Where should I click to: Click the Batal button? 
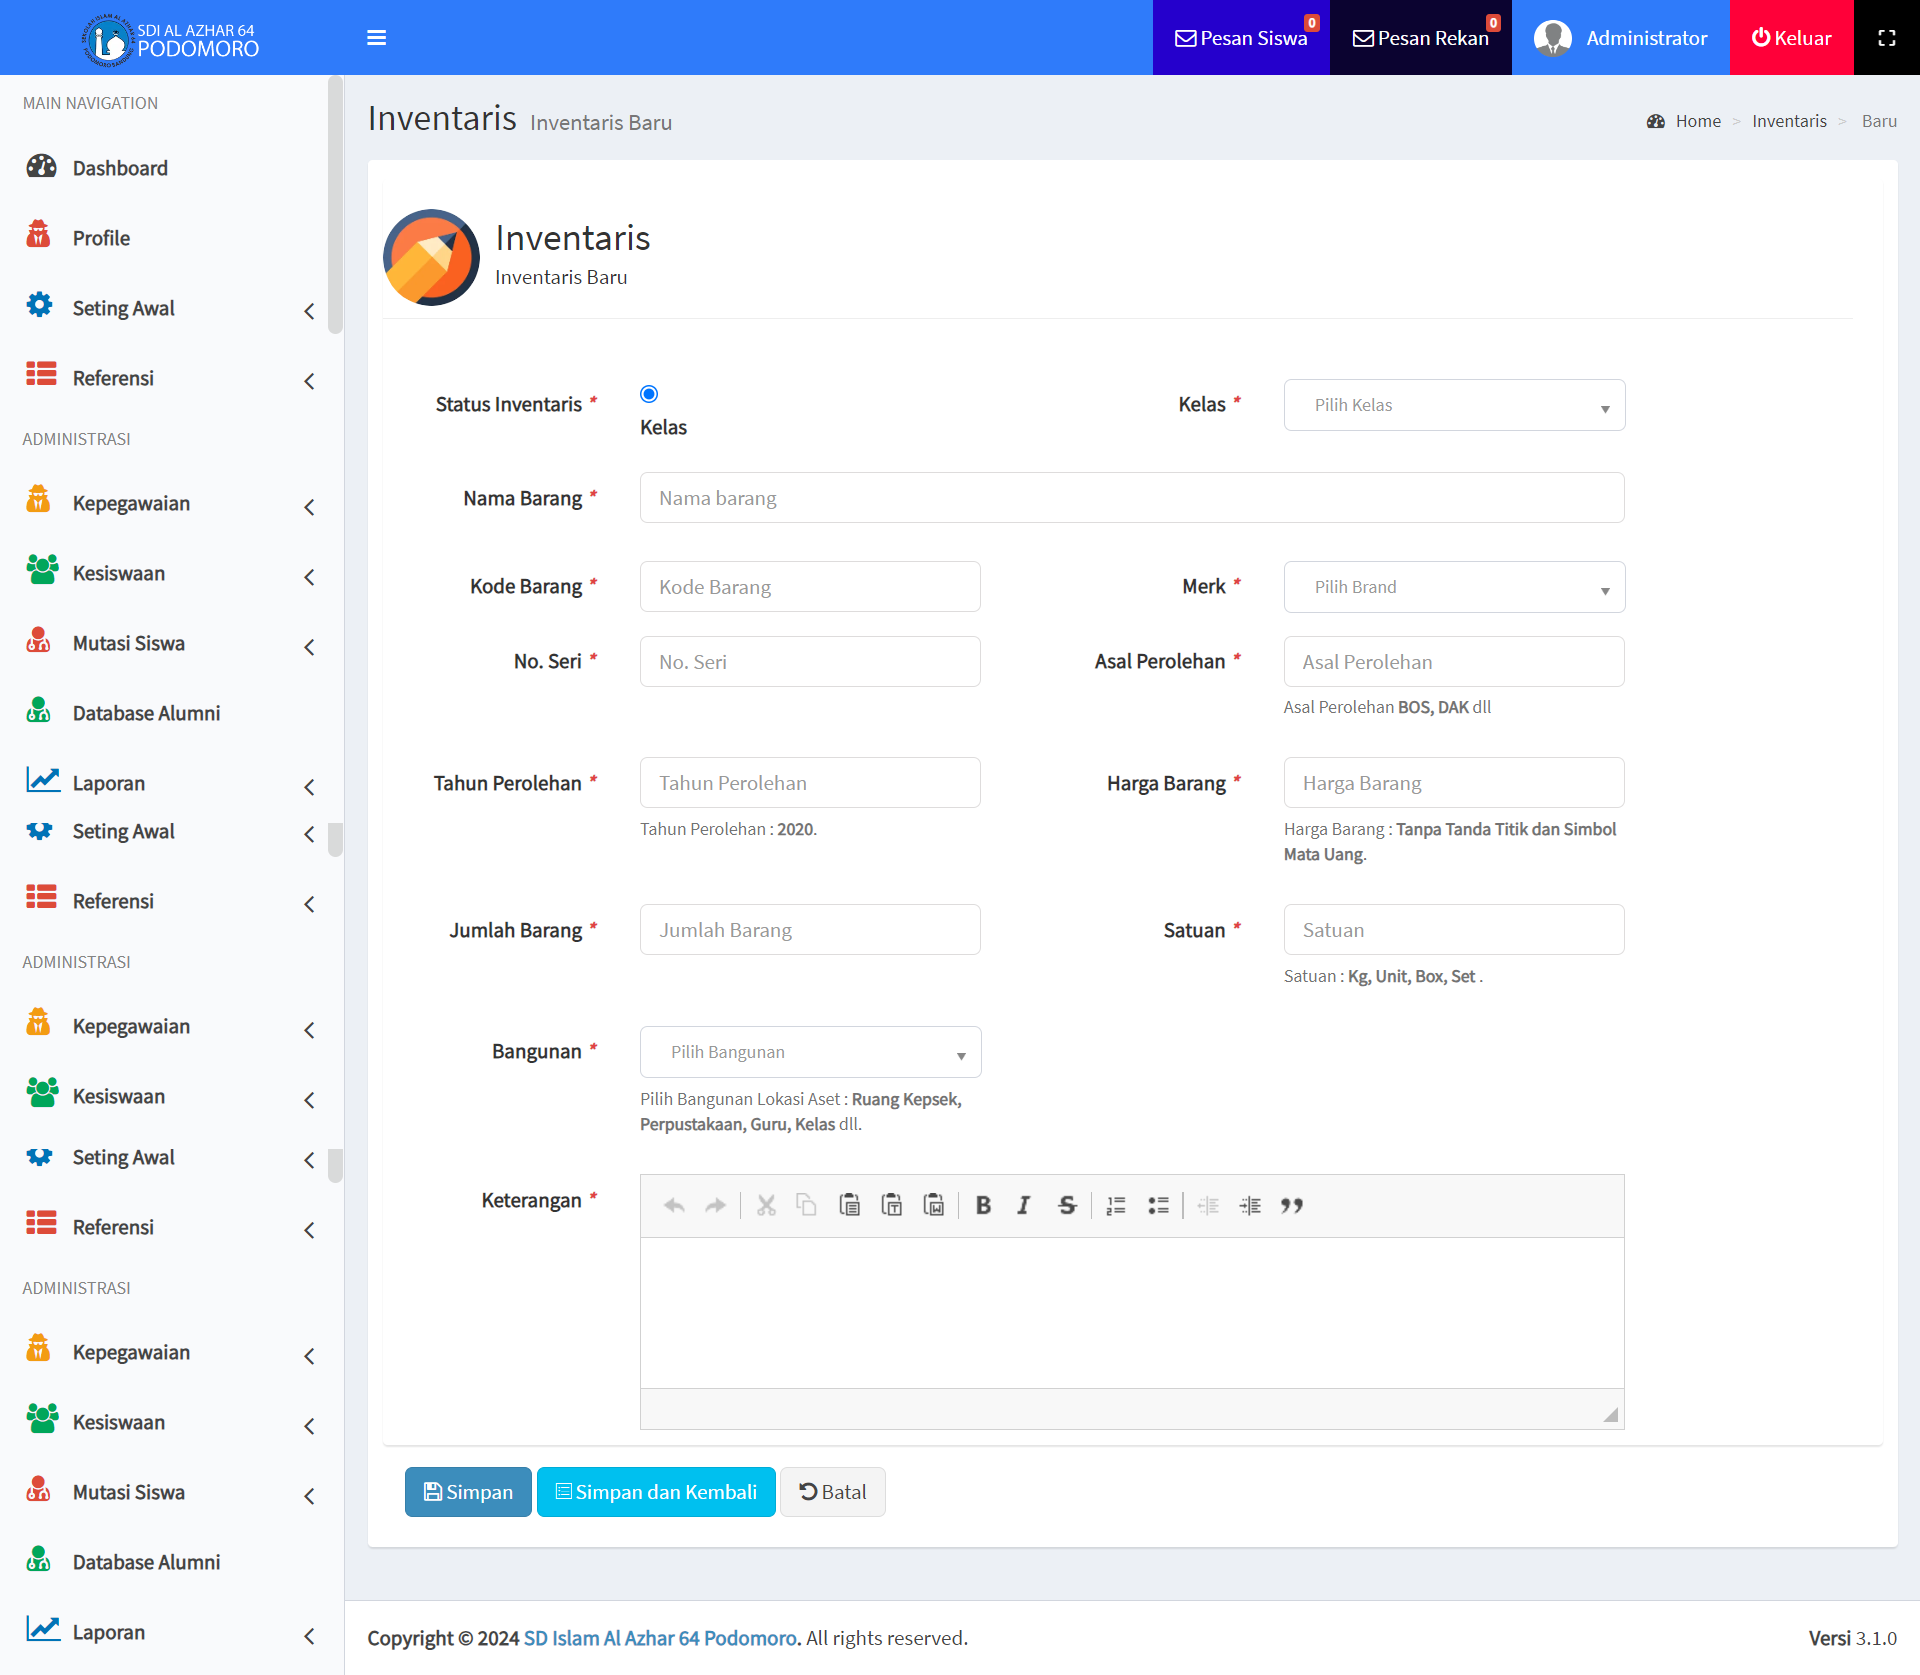[832, 1492]
